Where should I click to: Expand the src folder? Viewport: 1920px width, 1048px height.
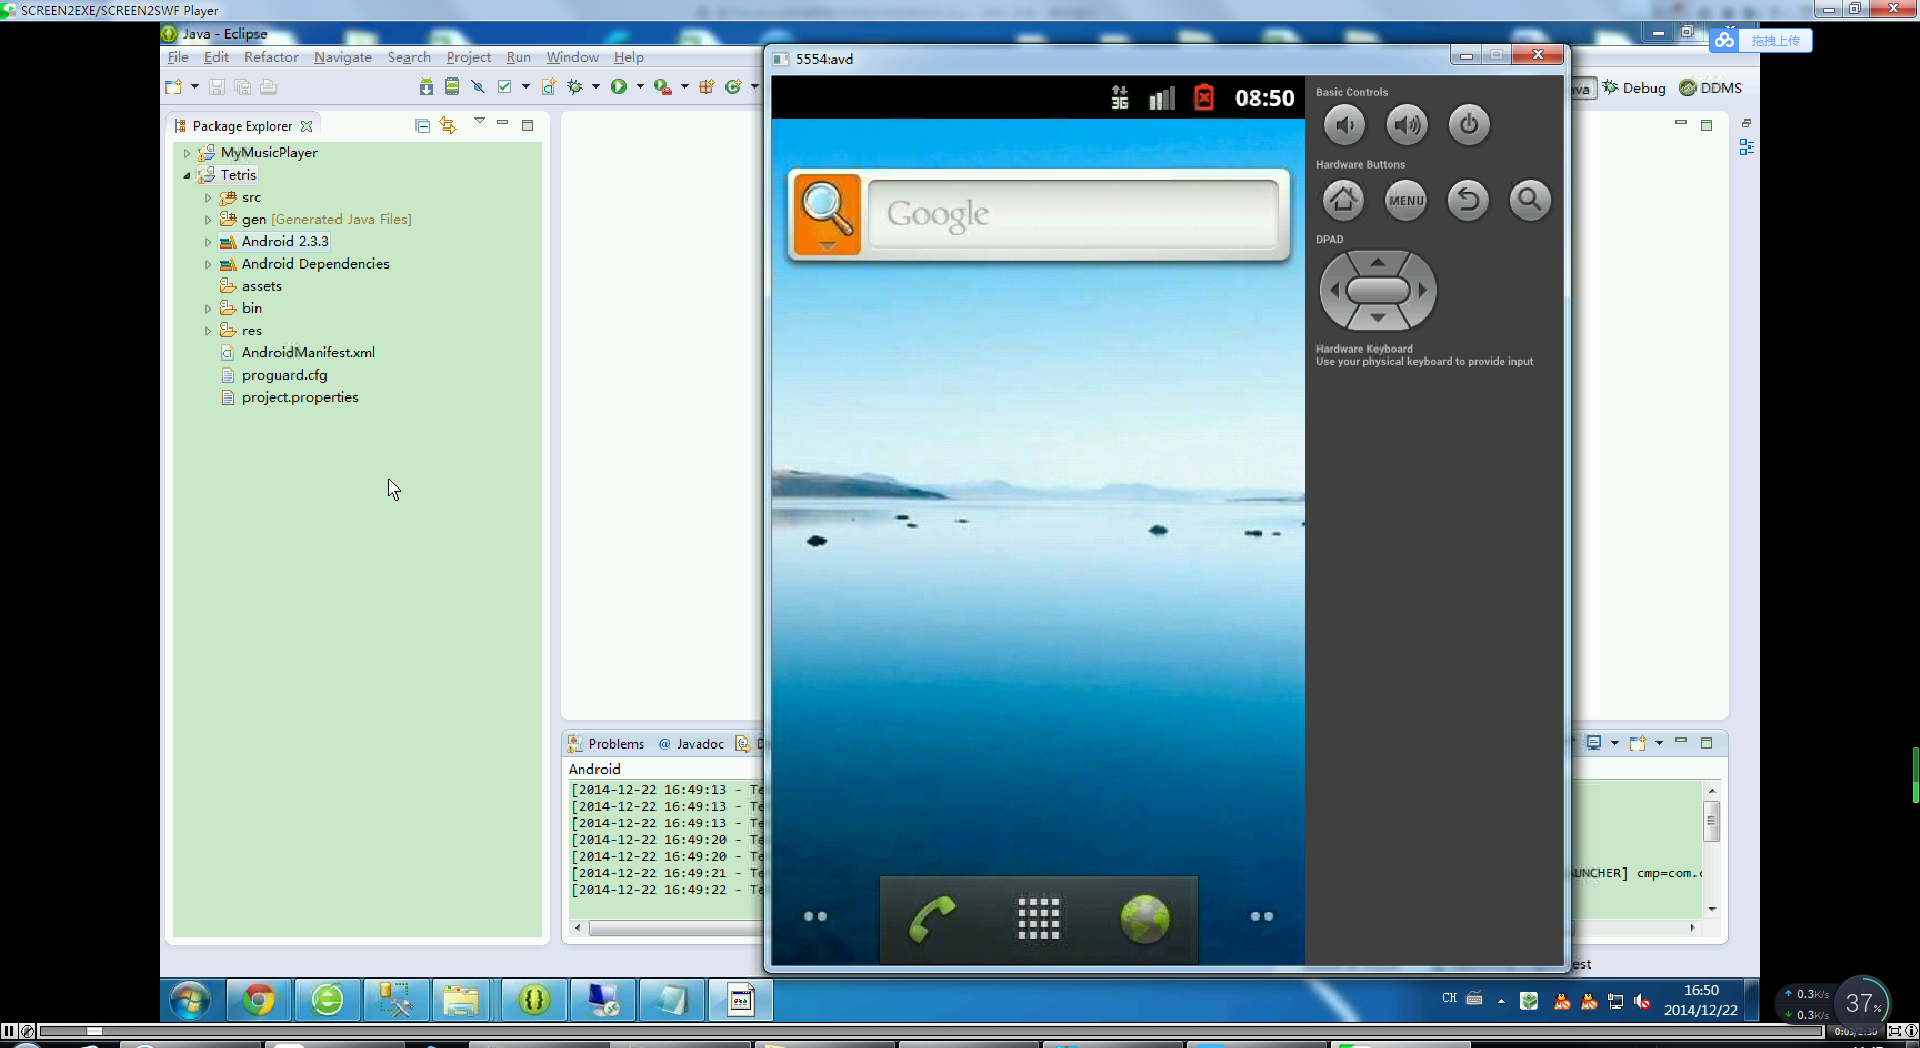tap(208, 198)
